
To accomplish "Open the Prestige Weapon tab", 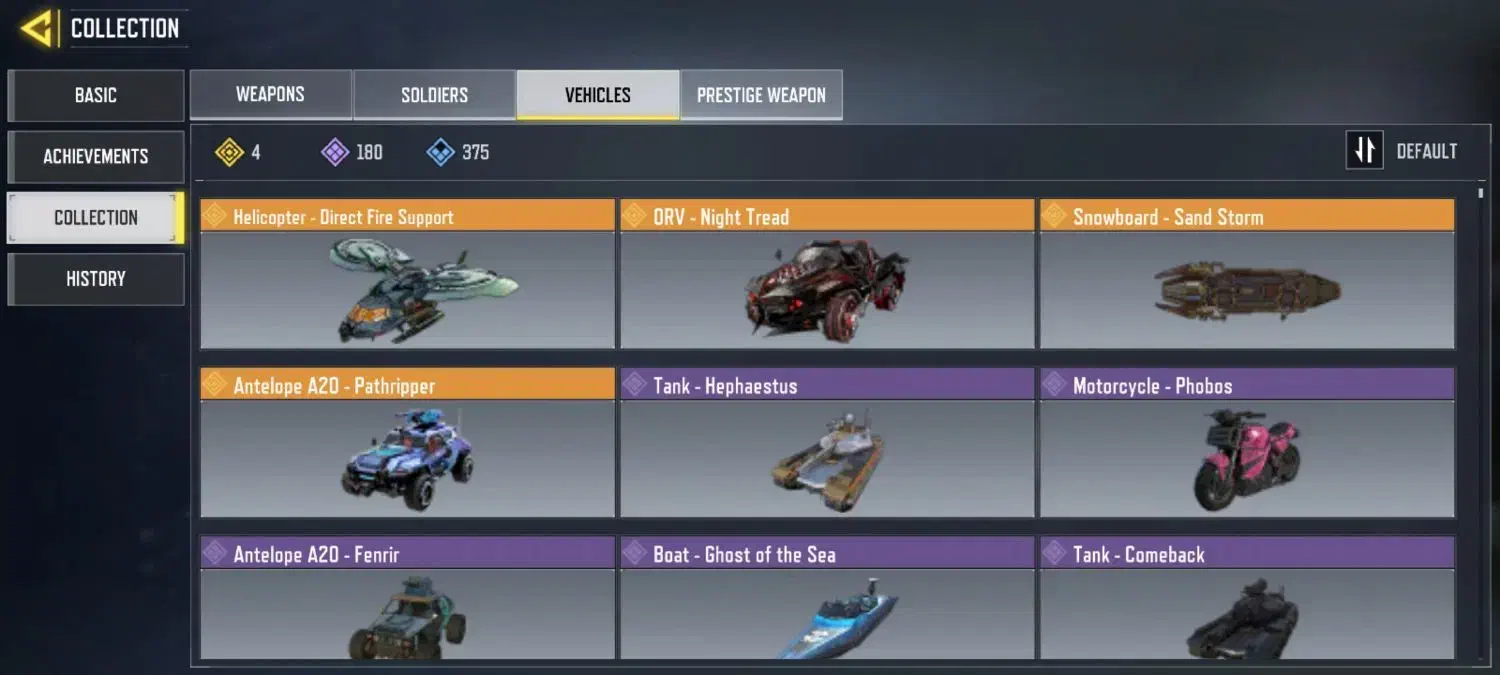I will (761, 95).
